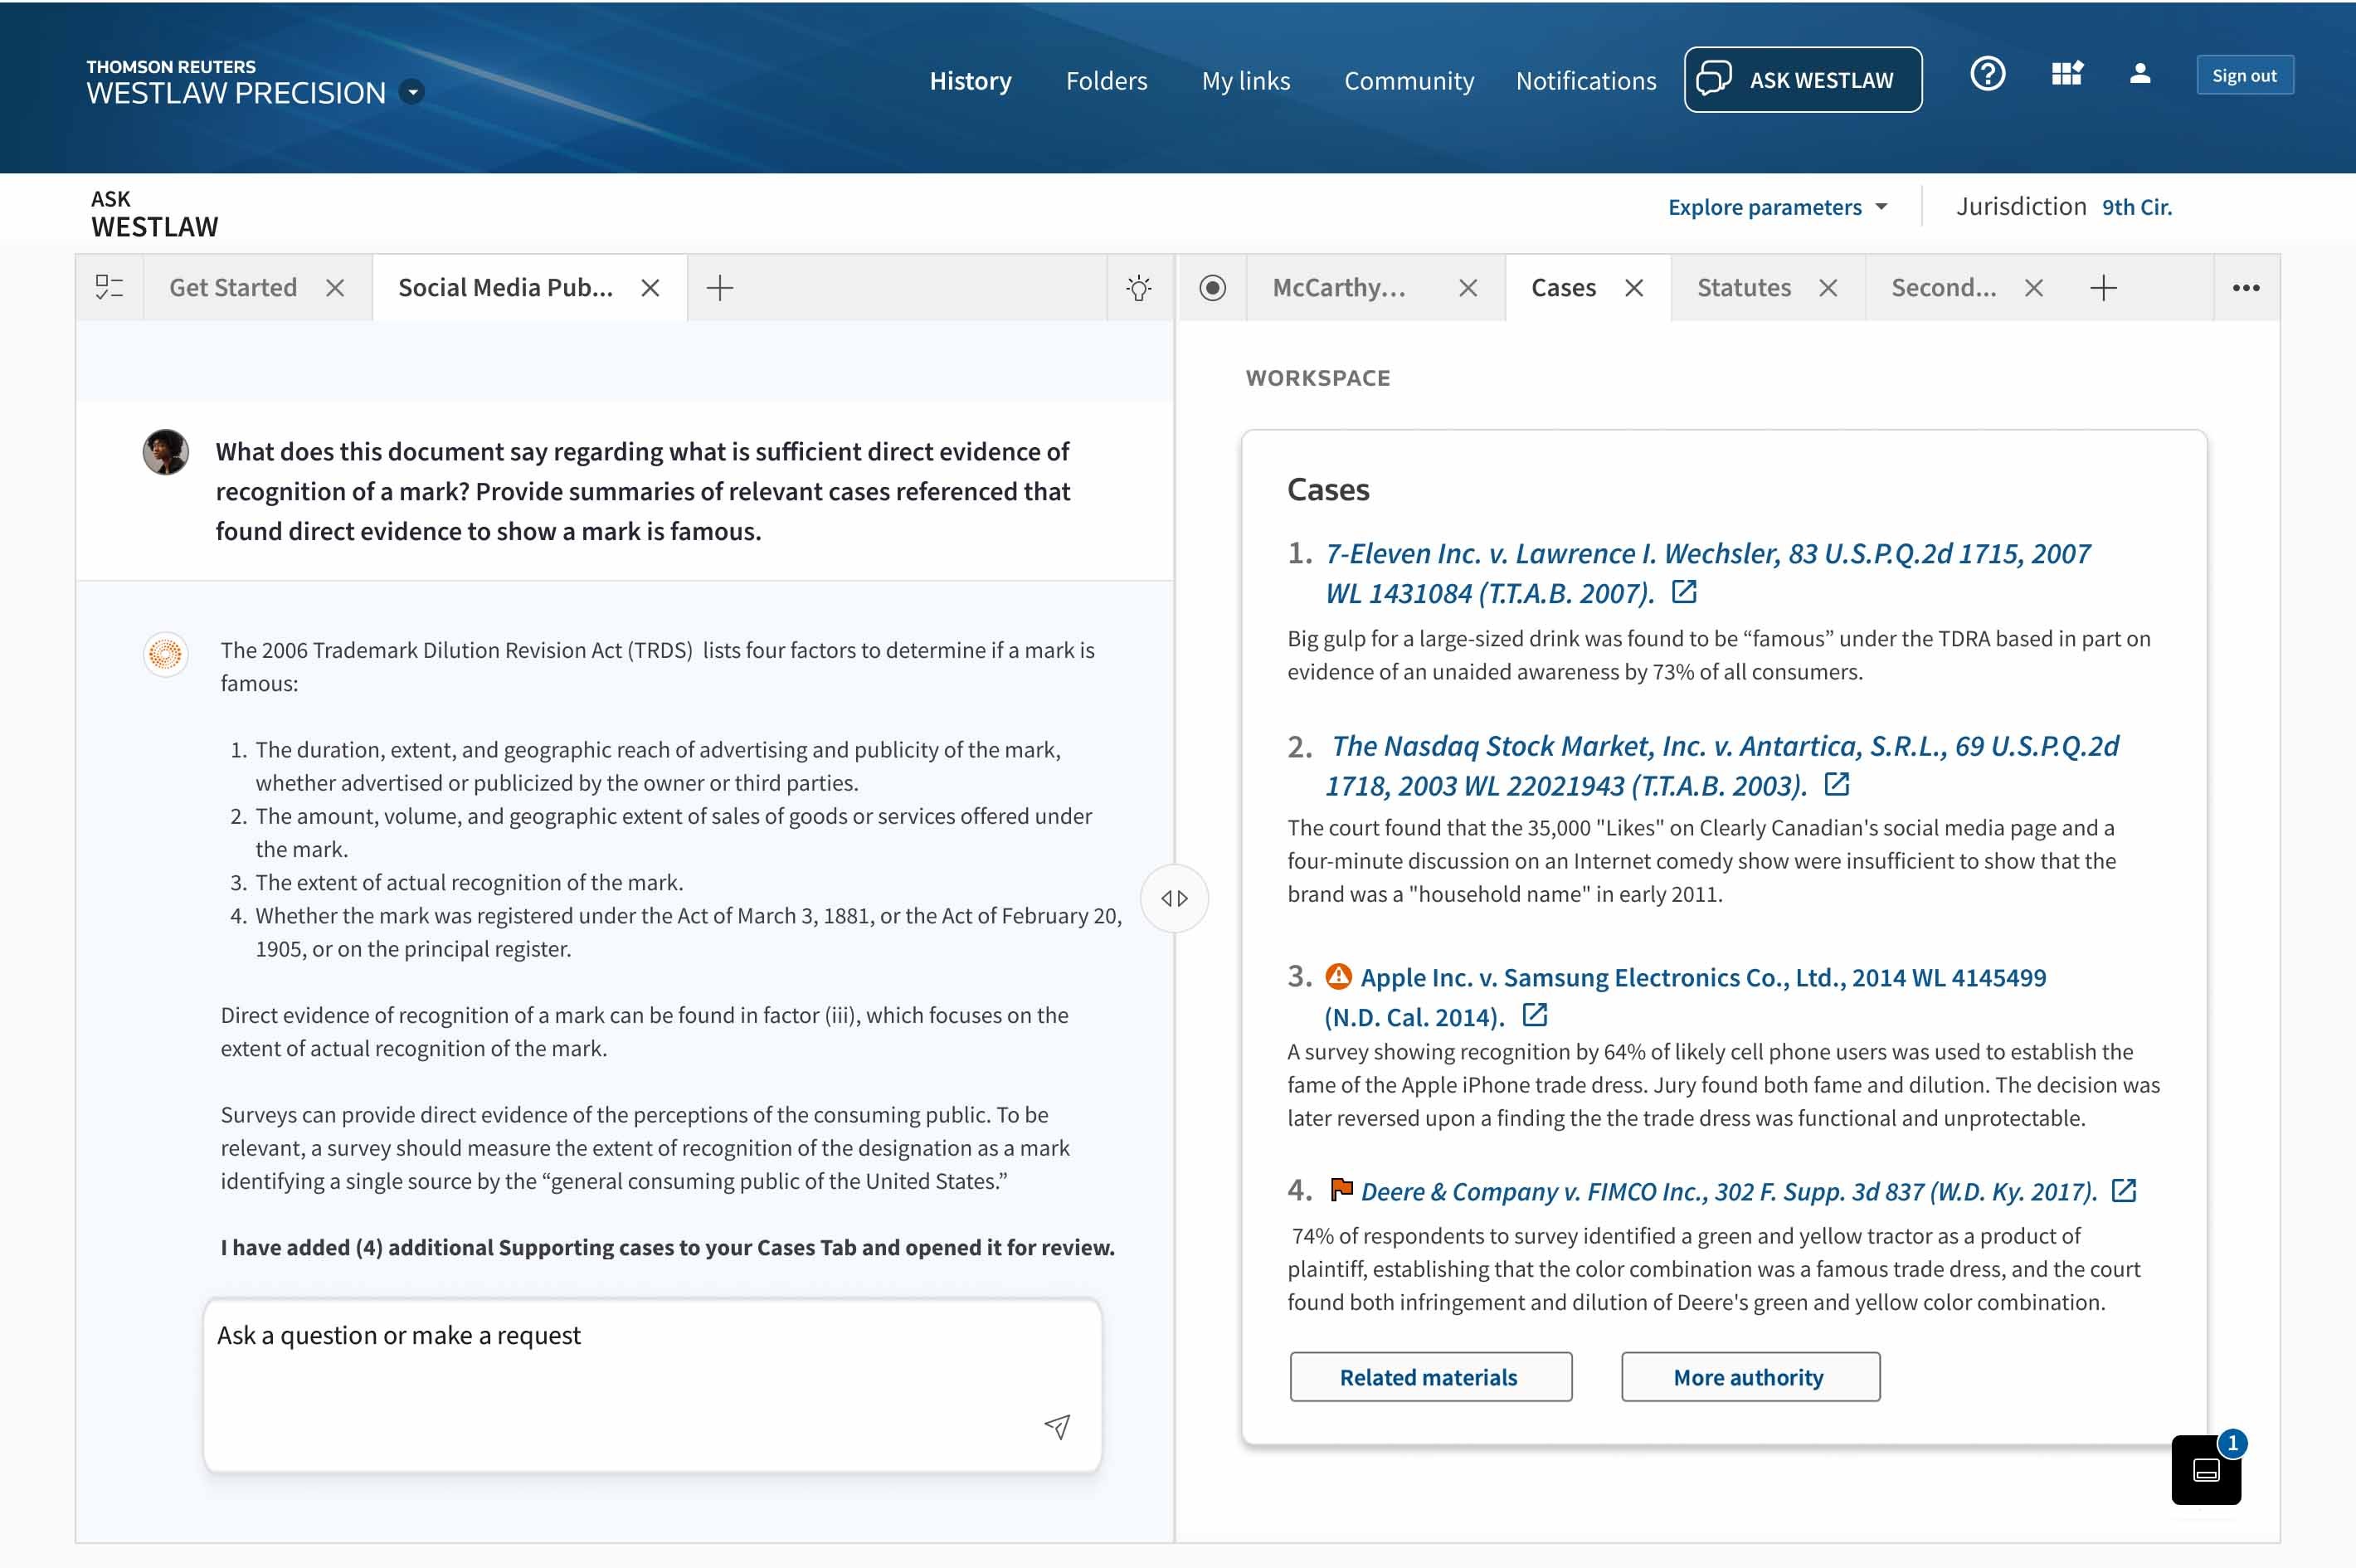Change the 9th Cir. jurisdiction

coord(2136,207)
